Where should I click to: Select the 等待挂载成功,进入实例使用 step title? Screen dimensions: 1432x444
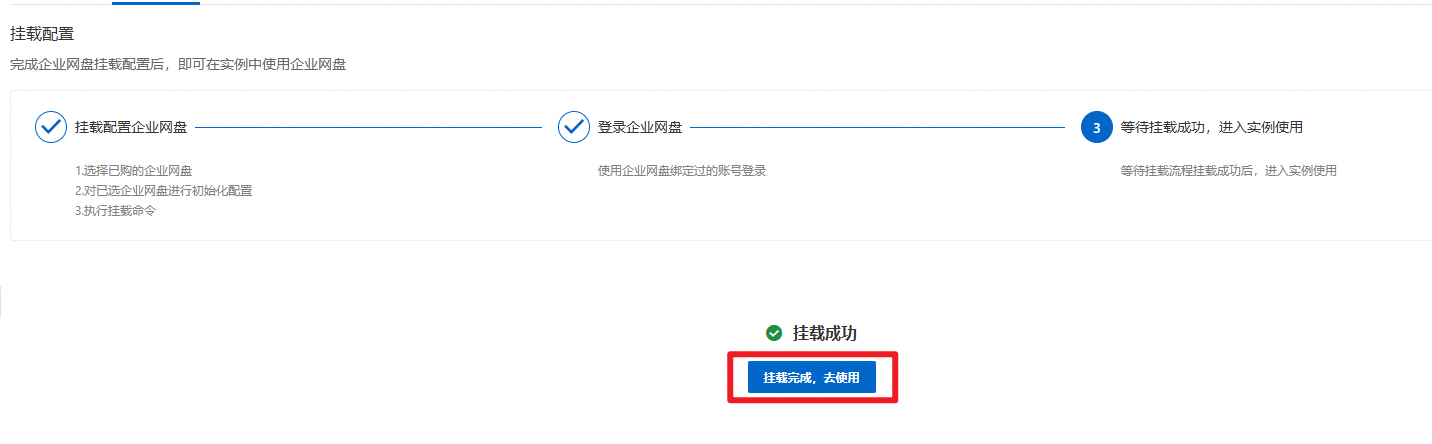(1212, 128)
